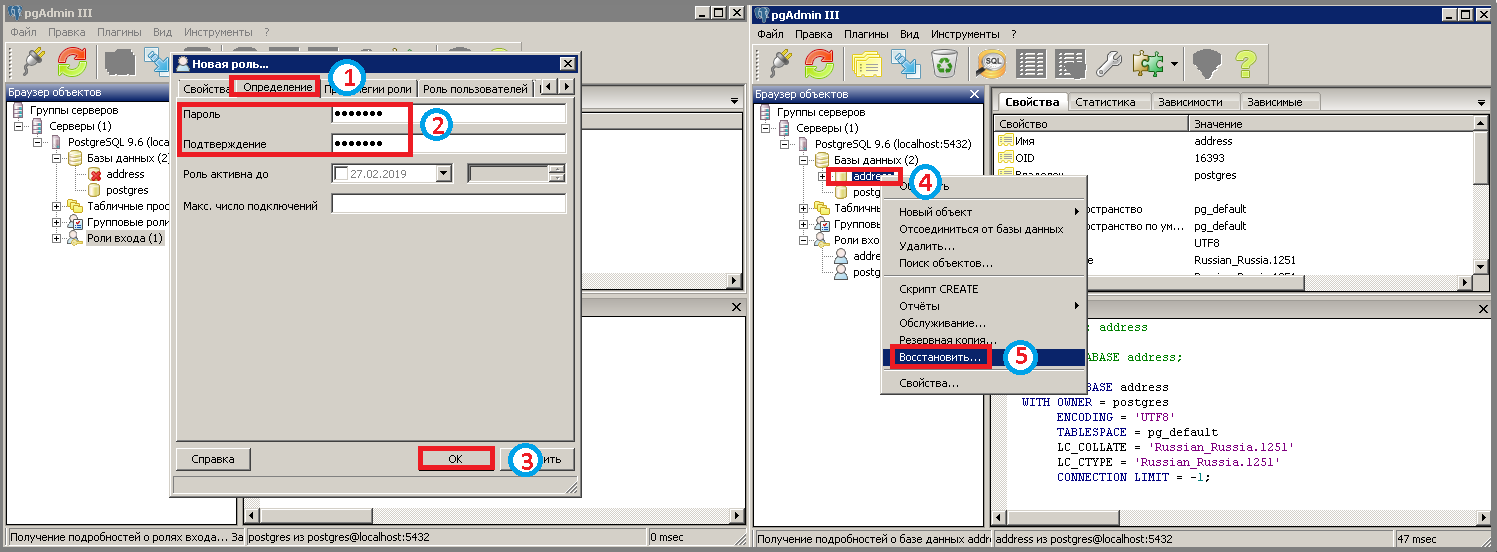Click the yellow question-mark help icon
1497x552 pixels.
click(x=1245, y=65)
